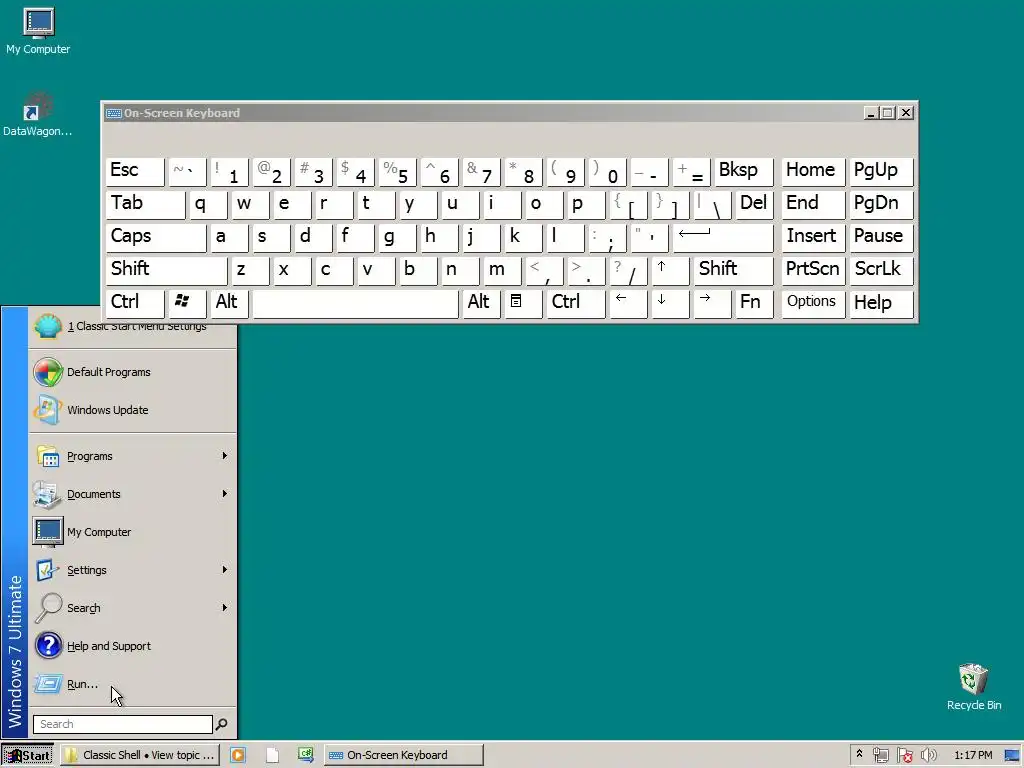
Task: Expand the Settings submenu
Action: (133, 569)
